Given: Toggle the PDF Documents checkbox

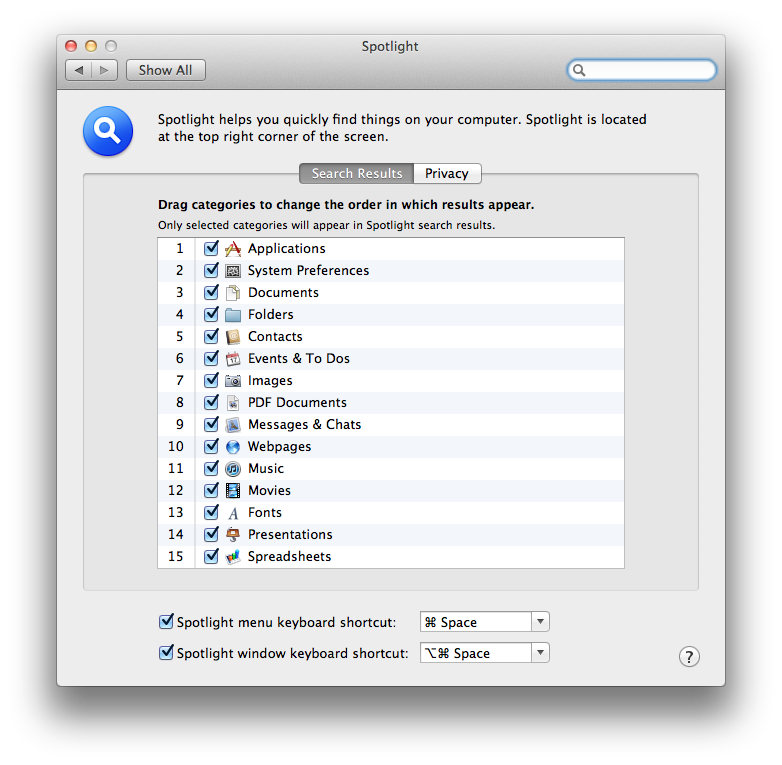Looking at the screenshot, I should 211,402.
